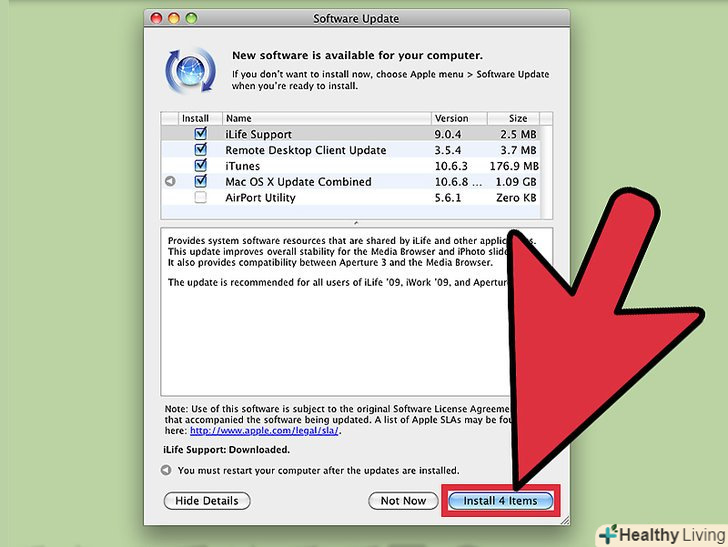Check the AirPort Utility install checkbox
Screen dimensions: 728x547
coord(201,197)
